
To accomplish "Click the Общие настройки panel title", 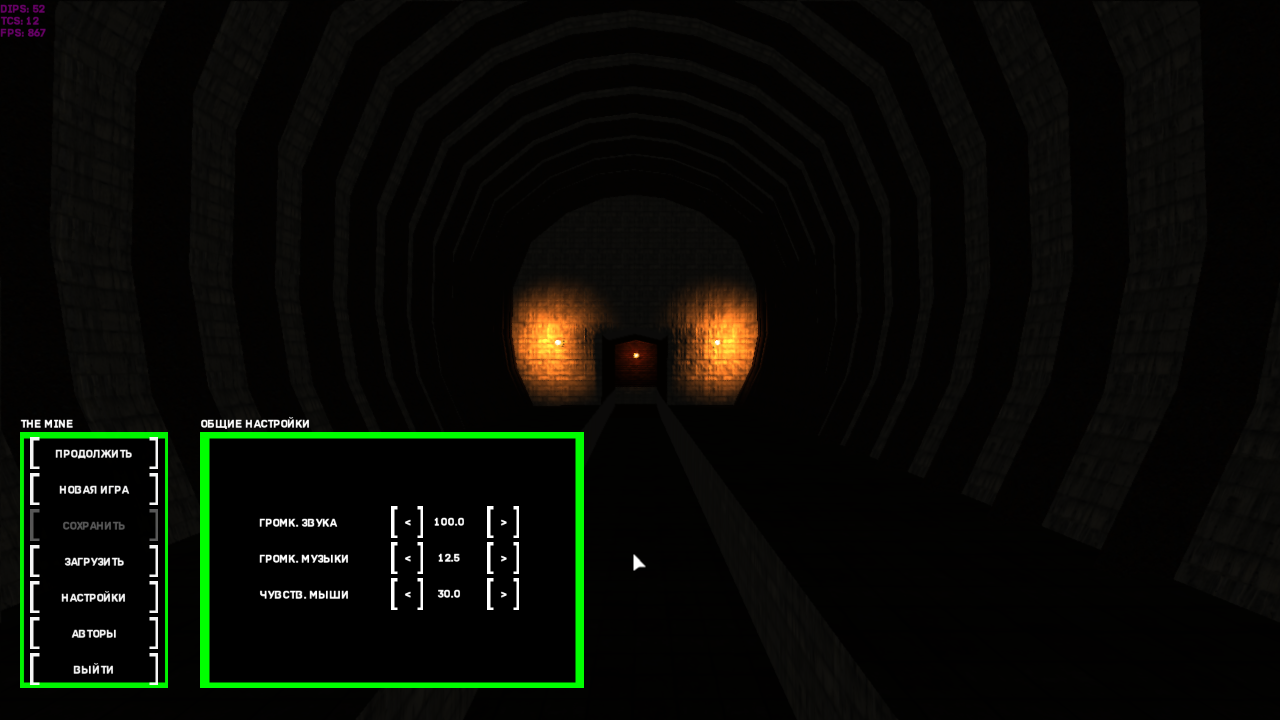I will (255, 424).
